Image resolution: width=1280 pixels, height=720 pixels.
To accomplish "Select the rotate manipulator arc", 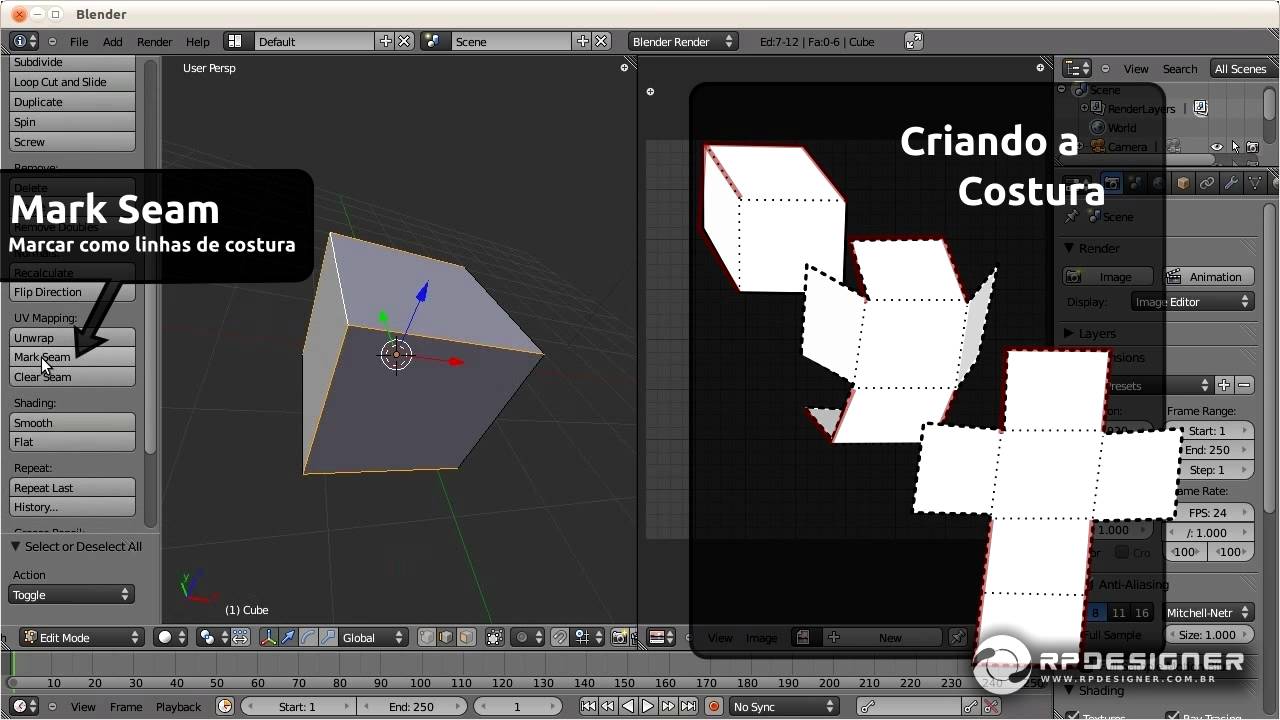I will coord(309,637).
